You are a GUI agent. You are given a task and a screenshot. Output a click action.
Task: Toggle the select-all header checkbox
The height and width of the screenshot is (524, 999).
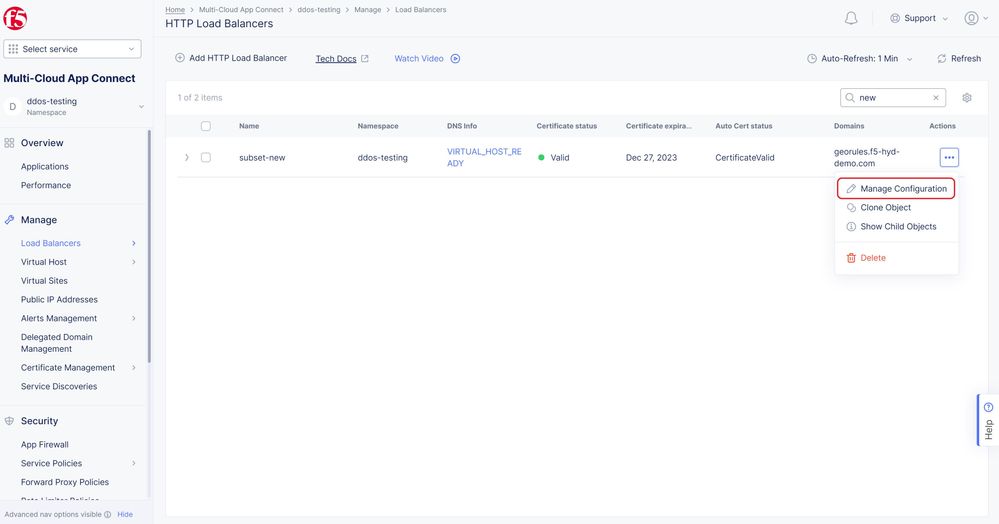point(206,126)
